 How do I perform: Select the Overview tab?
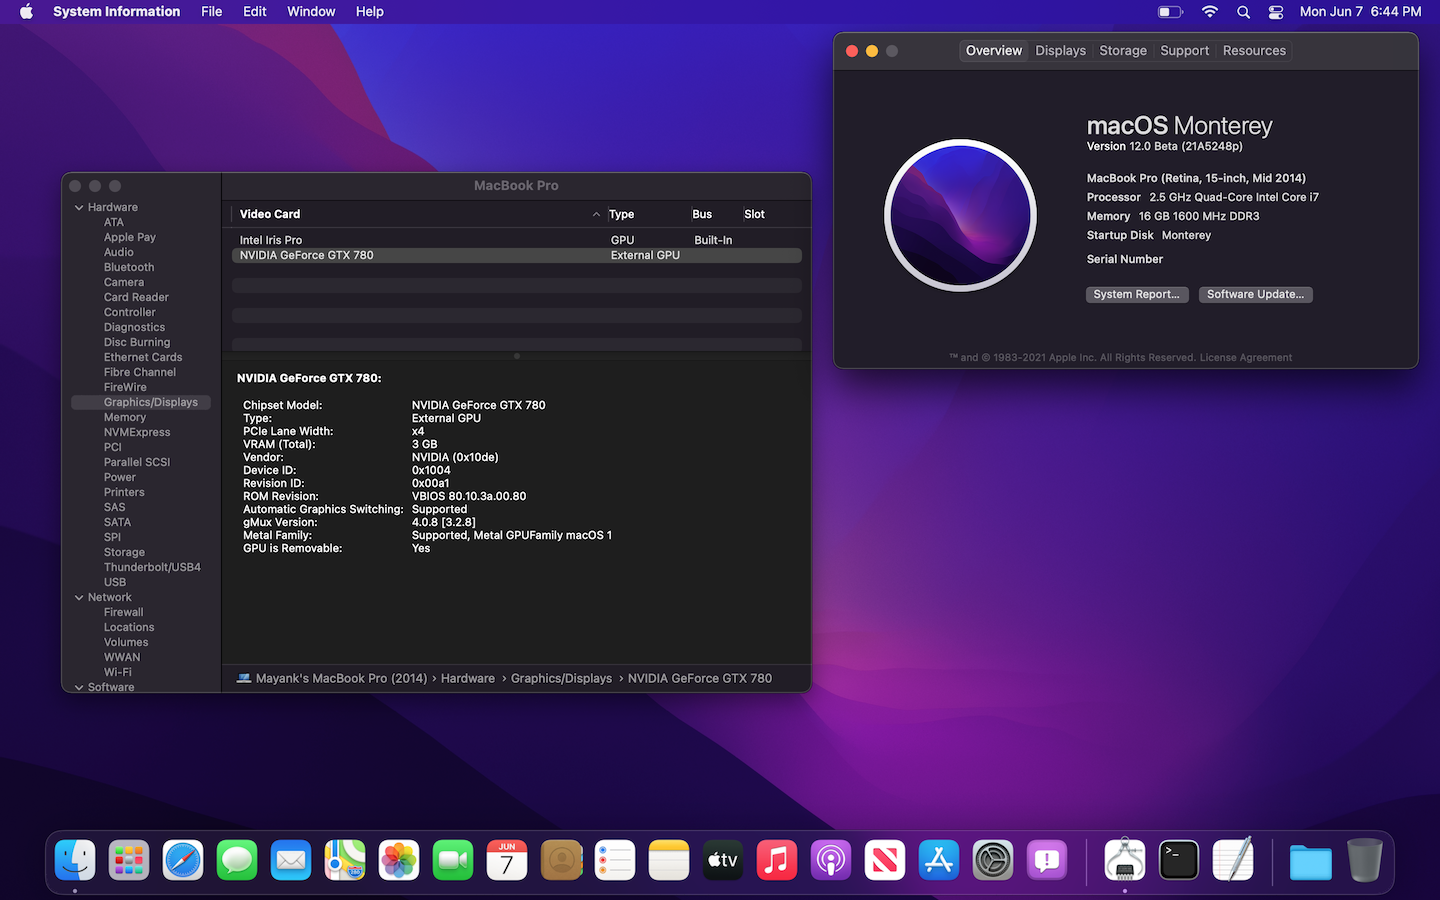pos(994,51)
